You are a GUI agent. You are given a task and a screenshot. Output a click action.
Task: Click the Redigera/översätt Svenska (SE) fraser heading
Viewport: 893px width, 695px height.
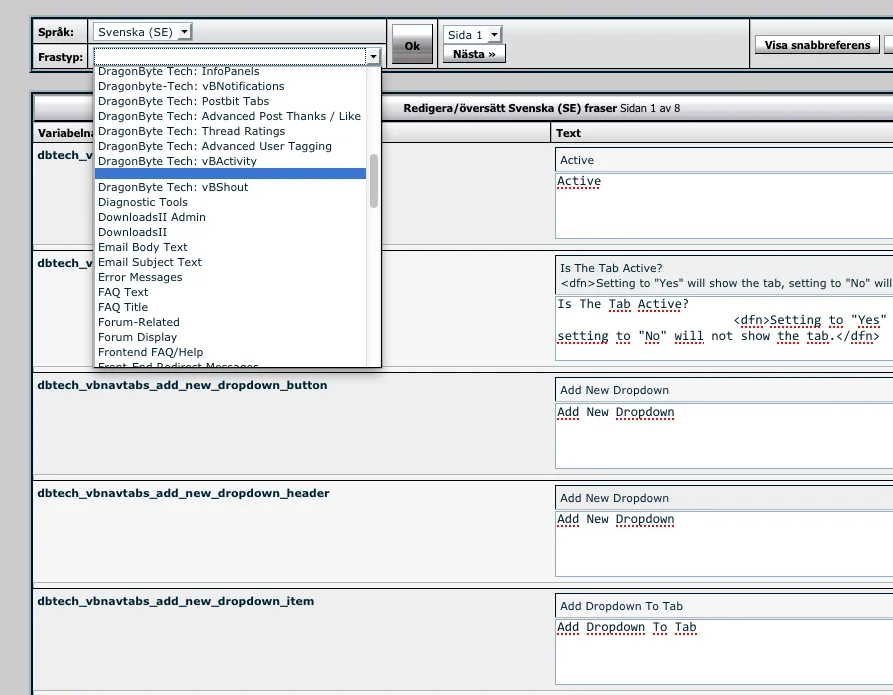(x=510, y=108)
